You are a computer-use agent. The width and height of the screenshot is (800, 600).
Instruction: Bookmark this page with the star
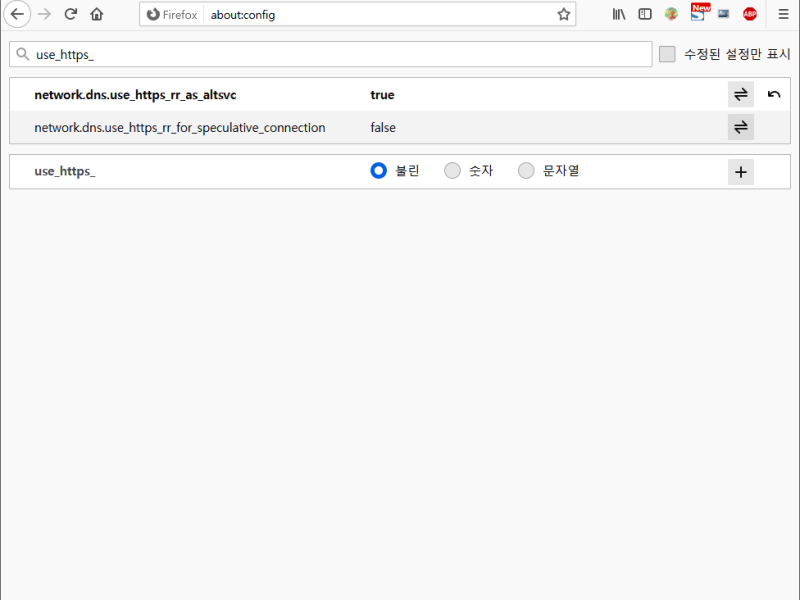pos(563,14)
